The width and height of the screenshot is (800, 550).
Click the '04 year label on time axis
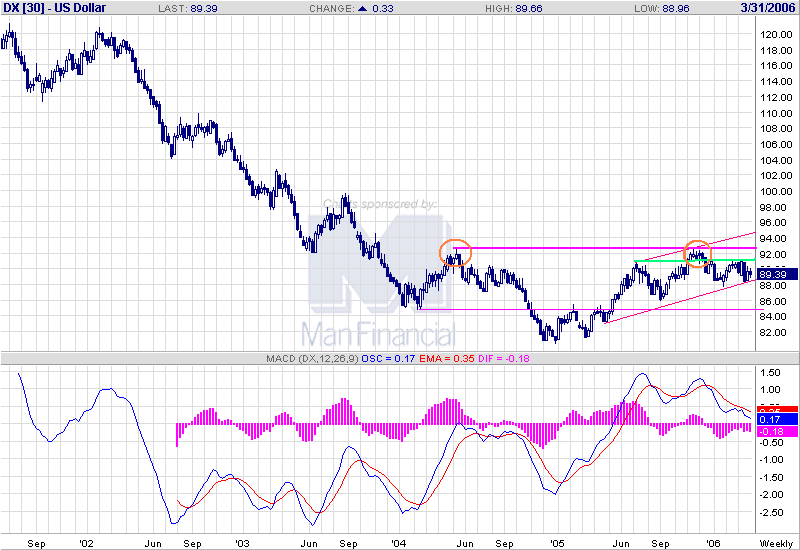point(398,544)
